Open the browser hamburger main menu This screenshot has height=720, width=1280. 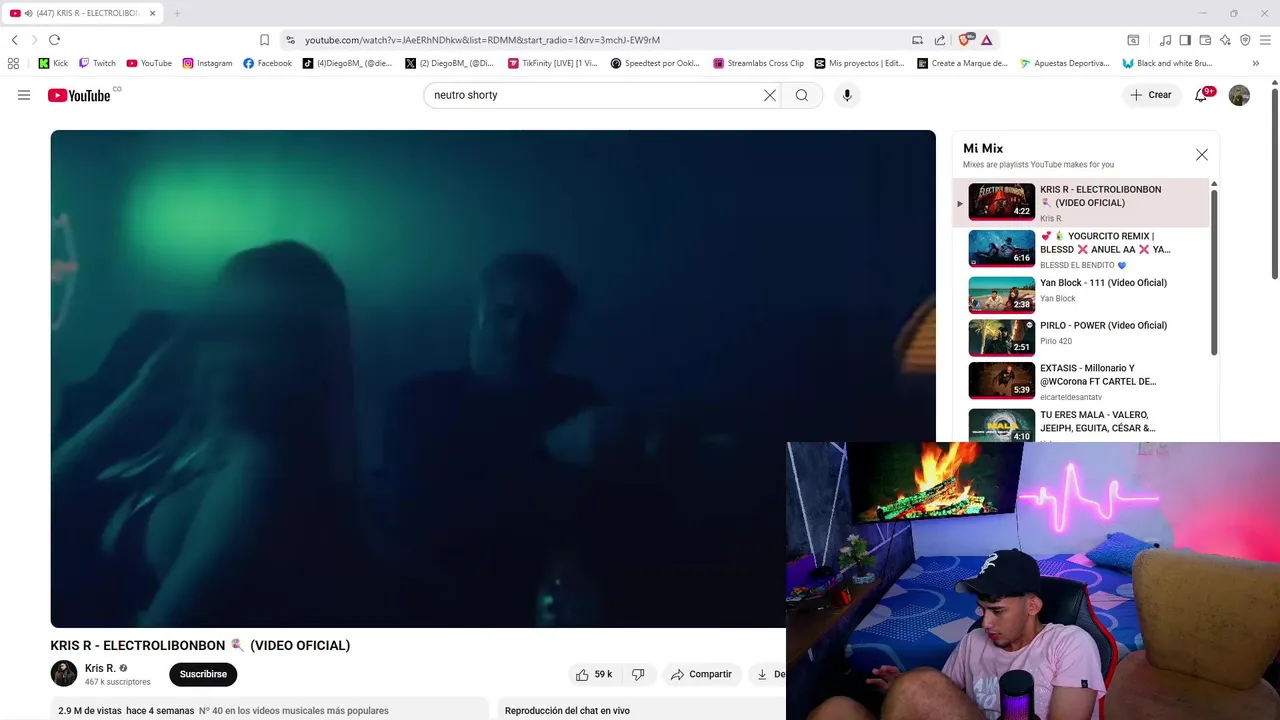pyautogui.click(x=1266, y=40)
